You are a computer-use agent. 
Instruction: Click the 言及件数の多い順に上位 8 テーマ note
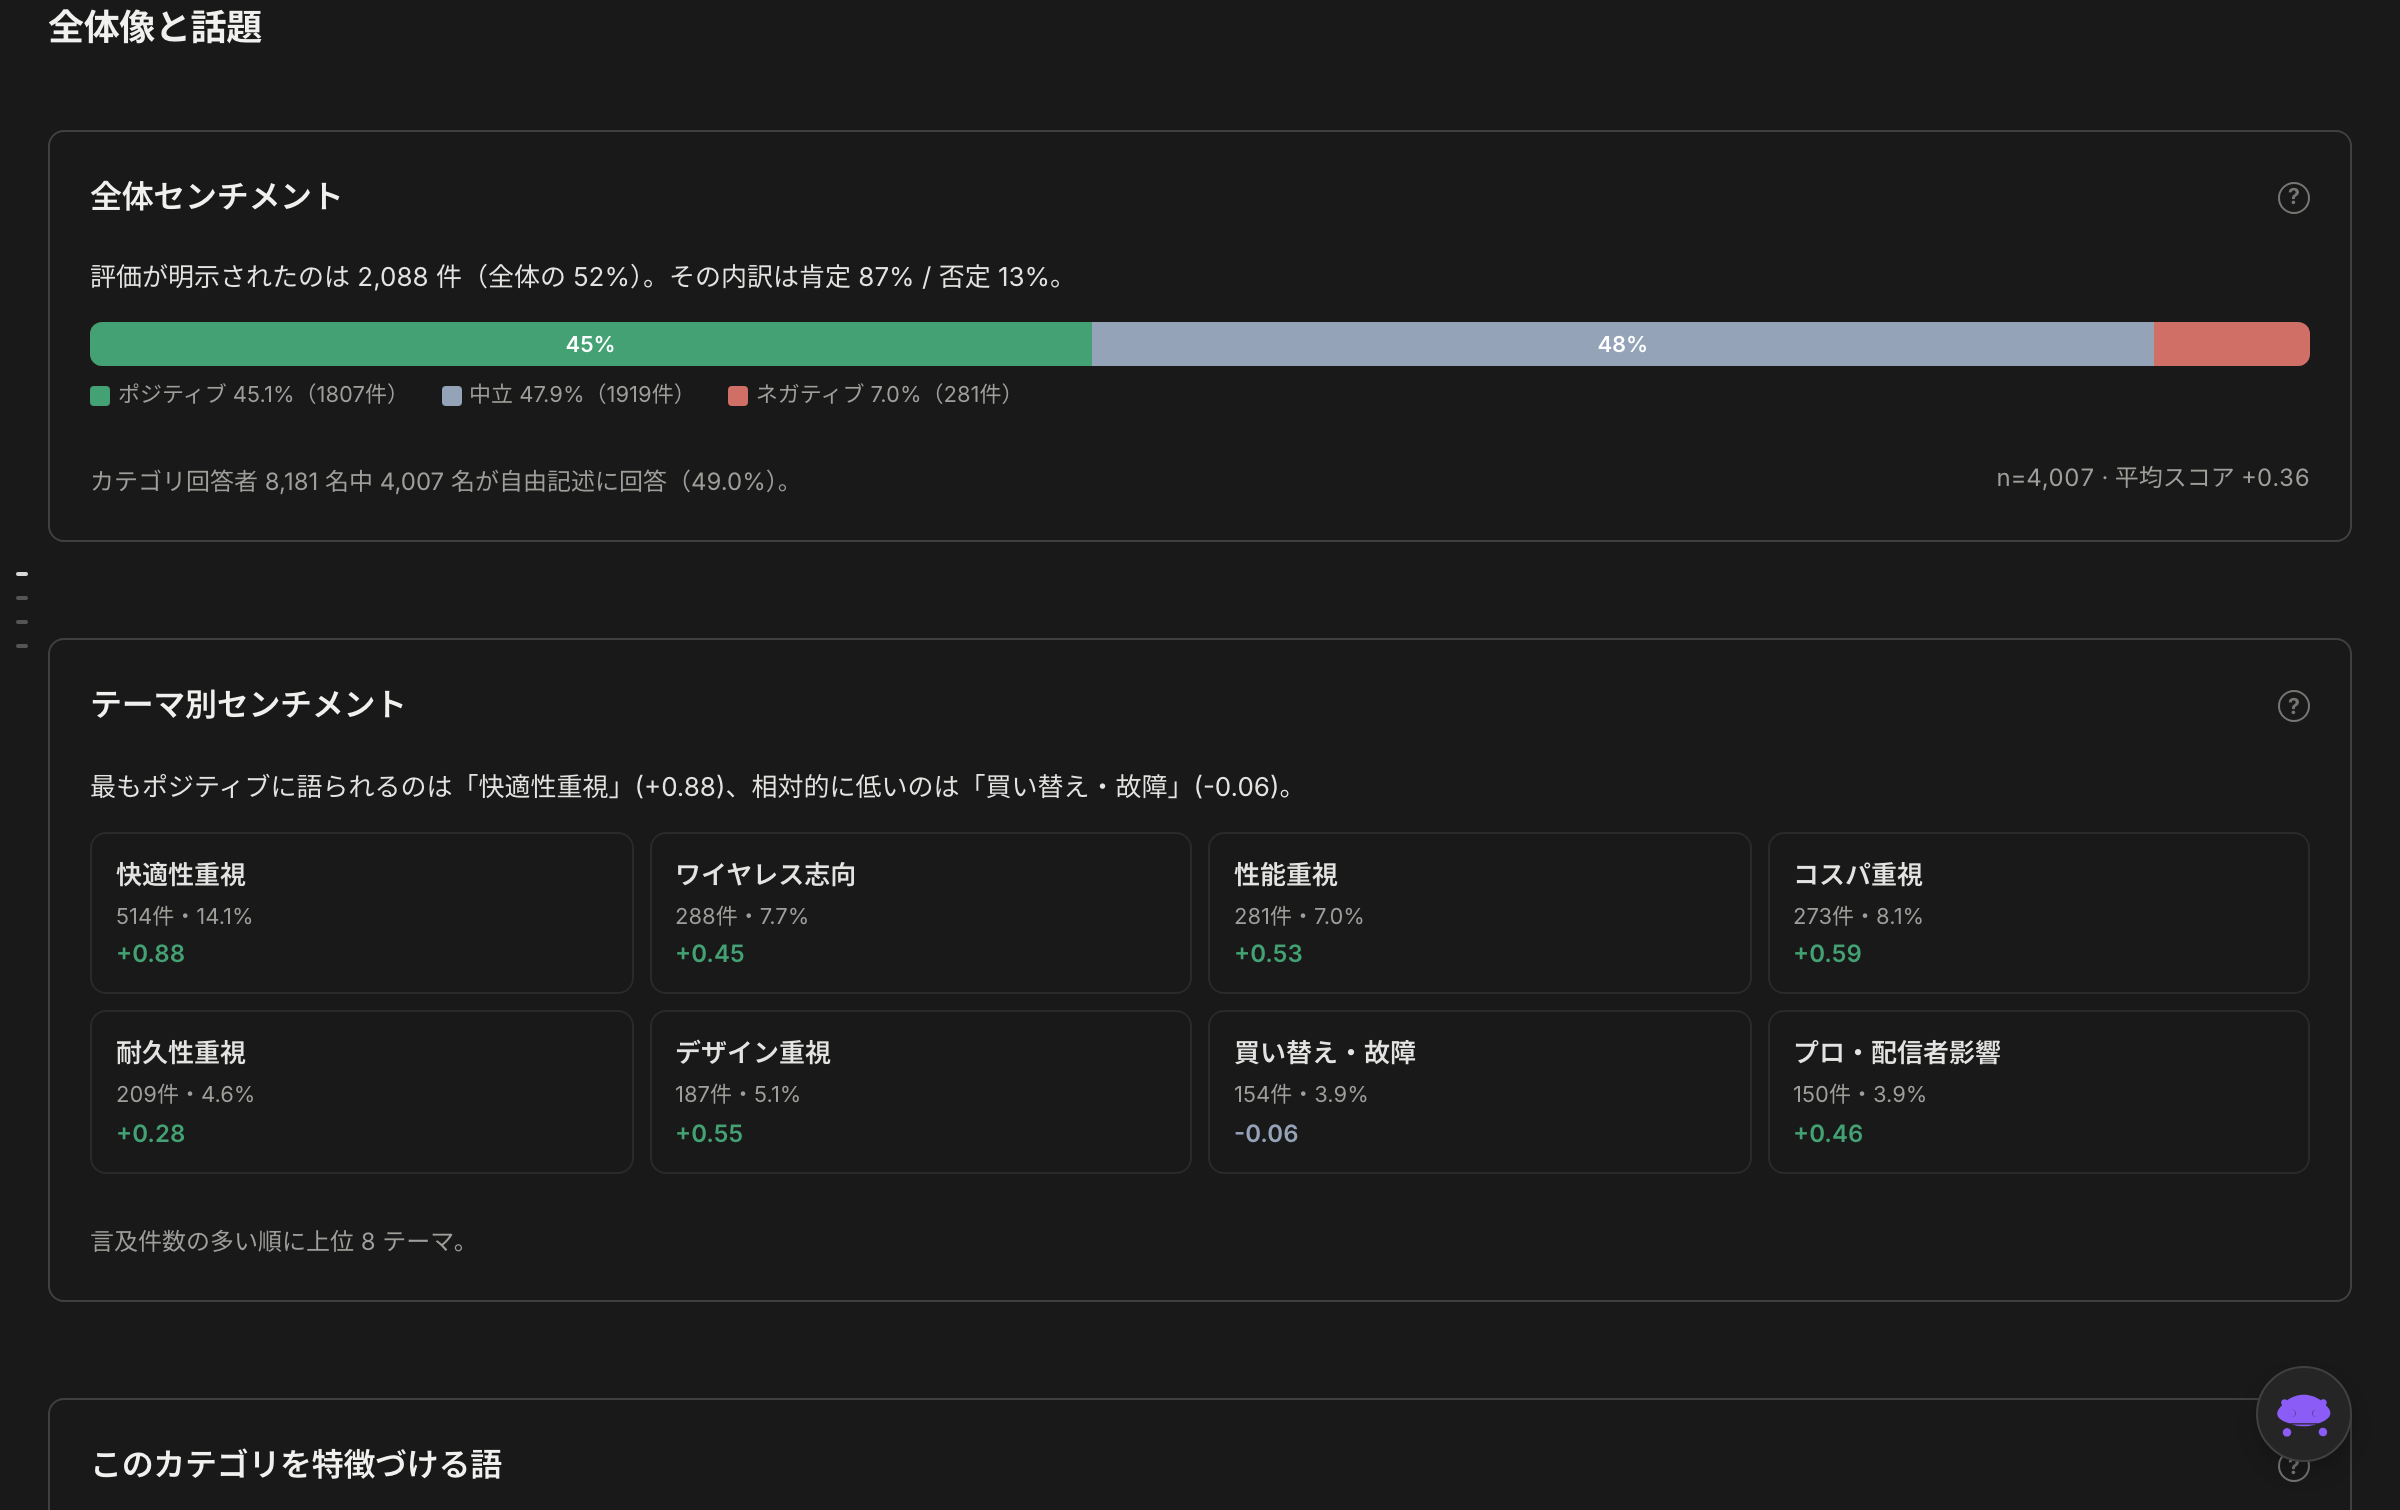(x=279, y=1242)
